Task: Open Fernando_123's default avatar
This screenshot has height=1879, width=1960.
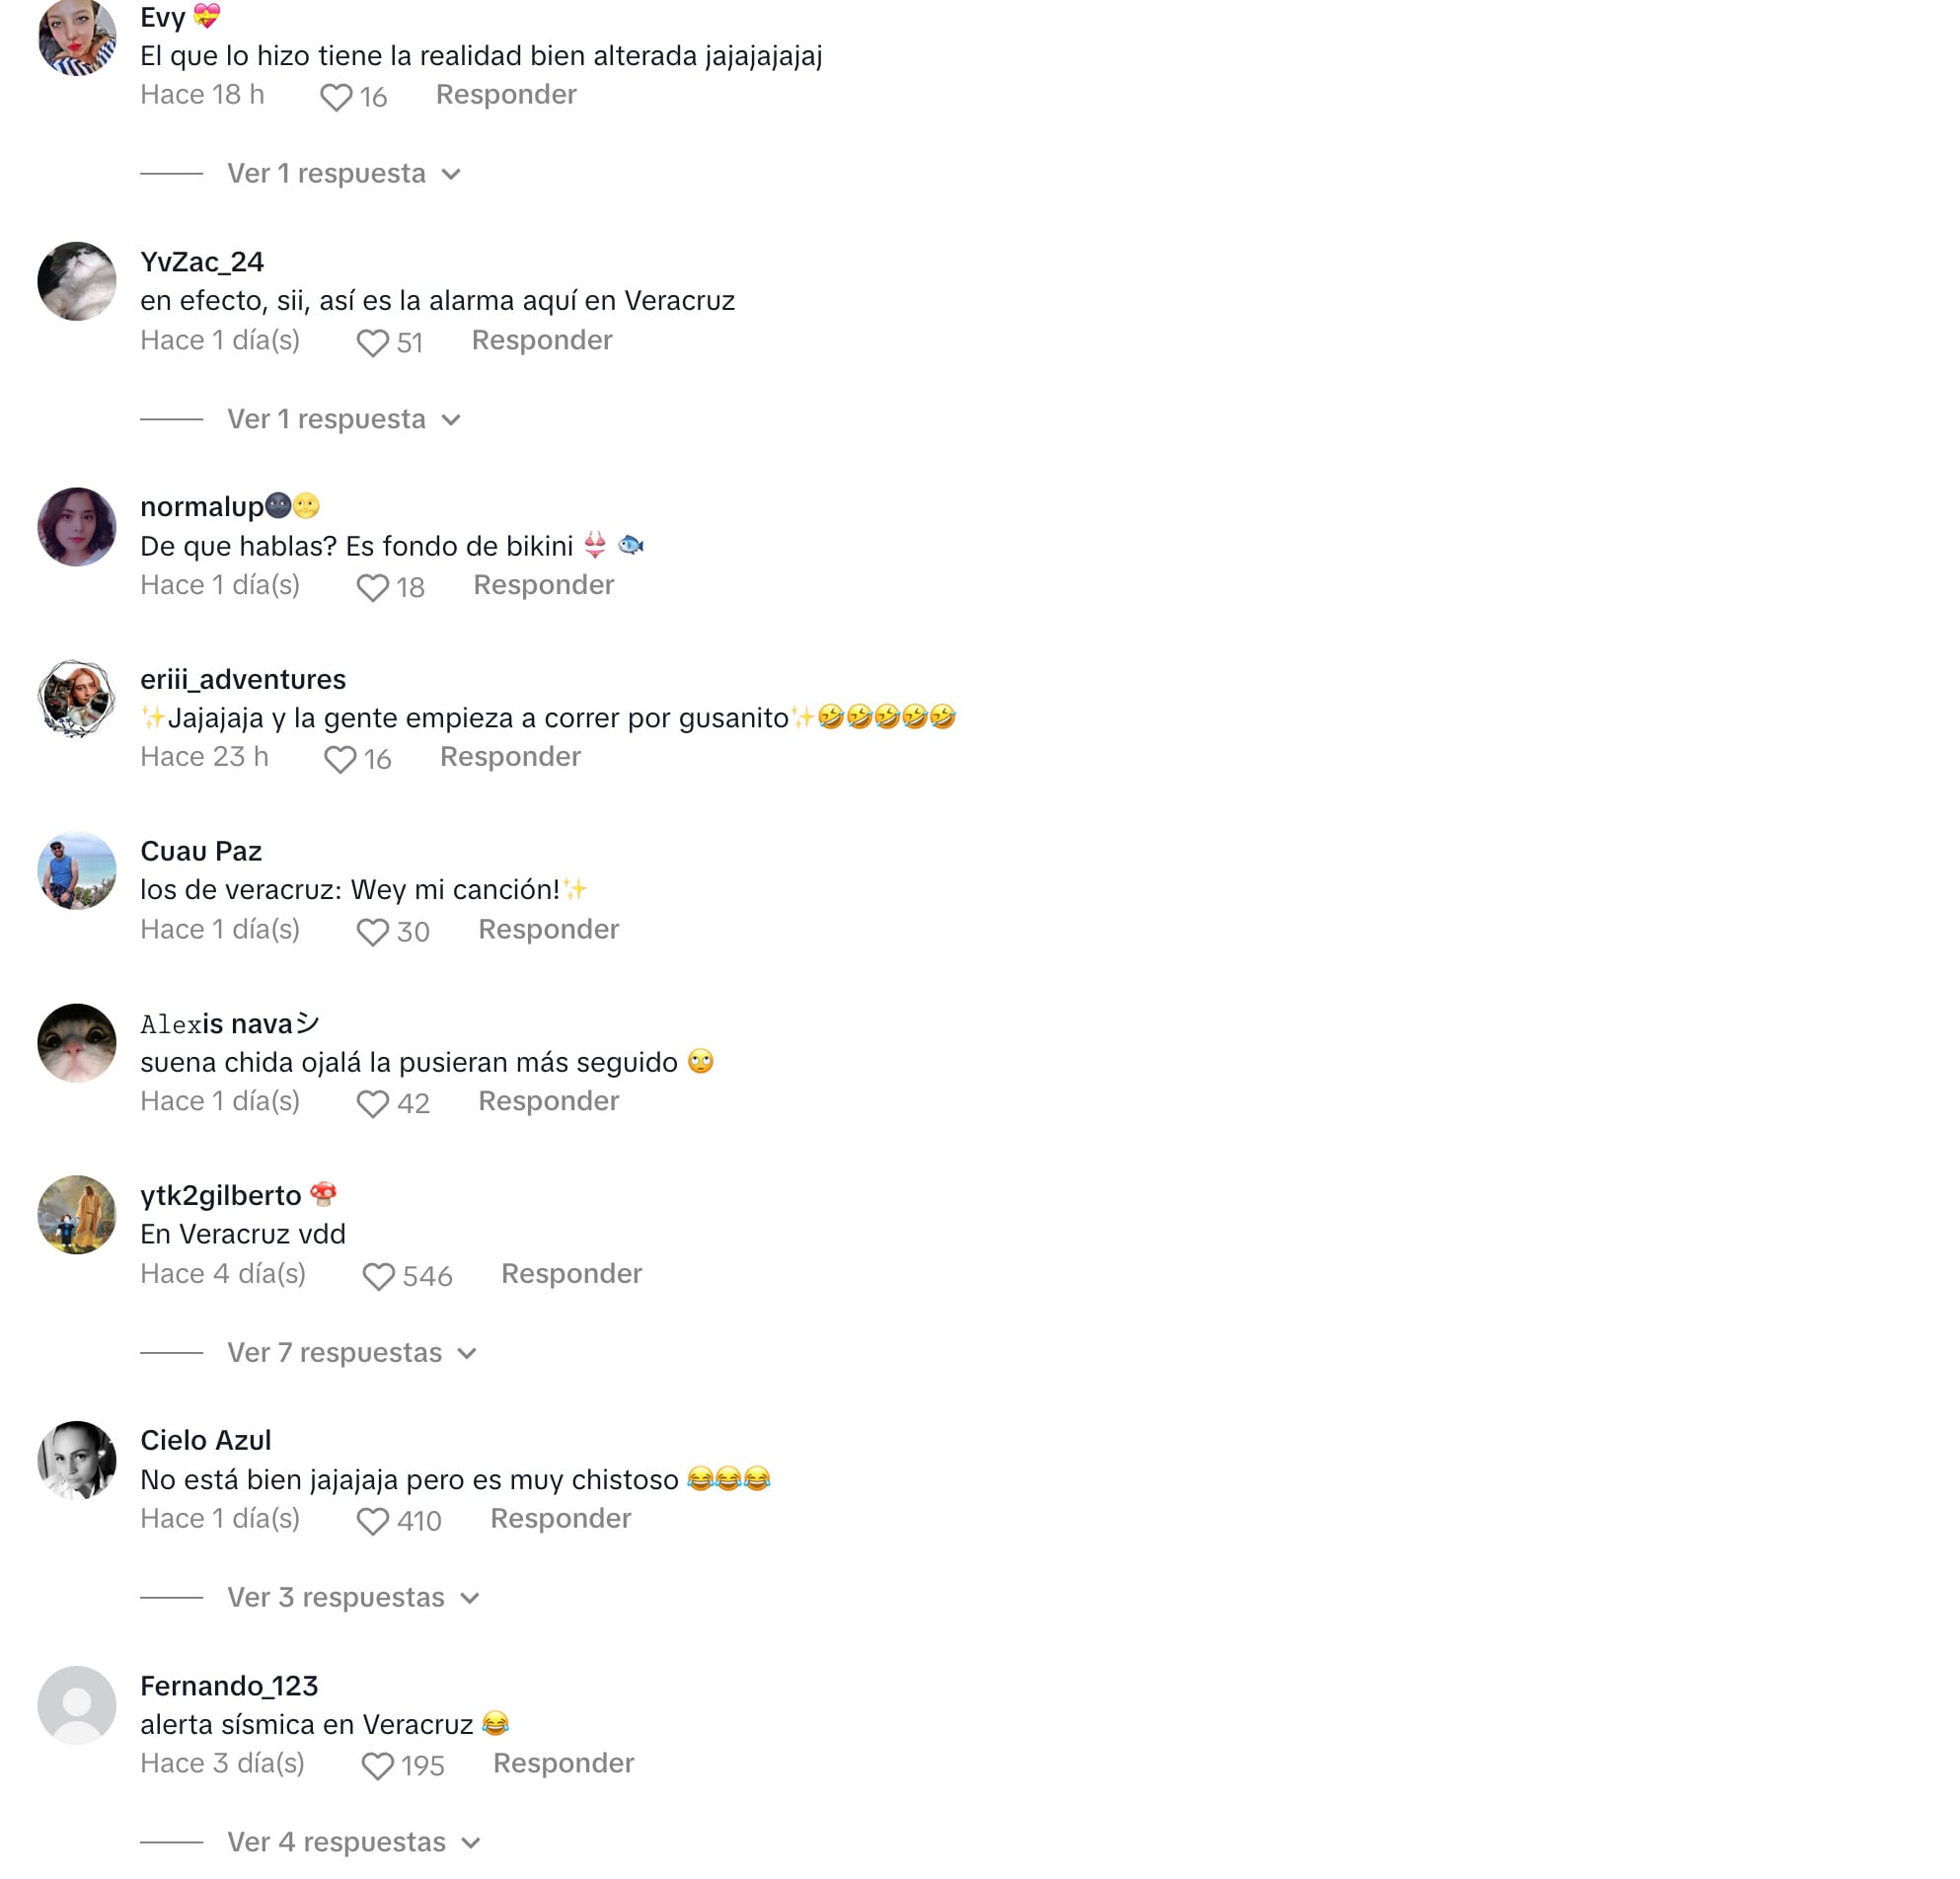Action: (x=77, y=1706)
